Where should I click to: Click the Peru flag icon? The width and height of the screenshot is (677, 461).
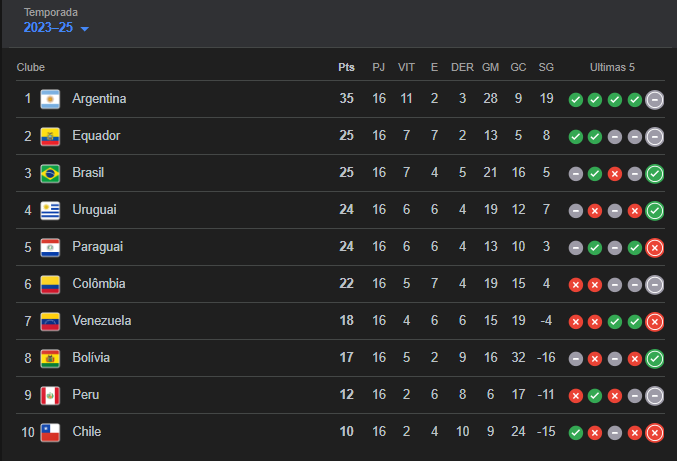pos(51,395)
